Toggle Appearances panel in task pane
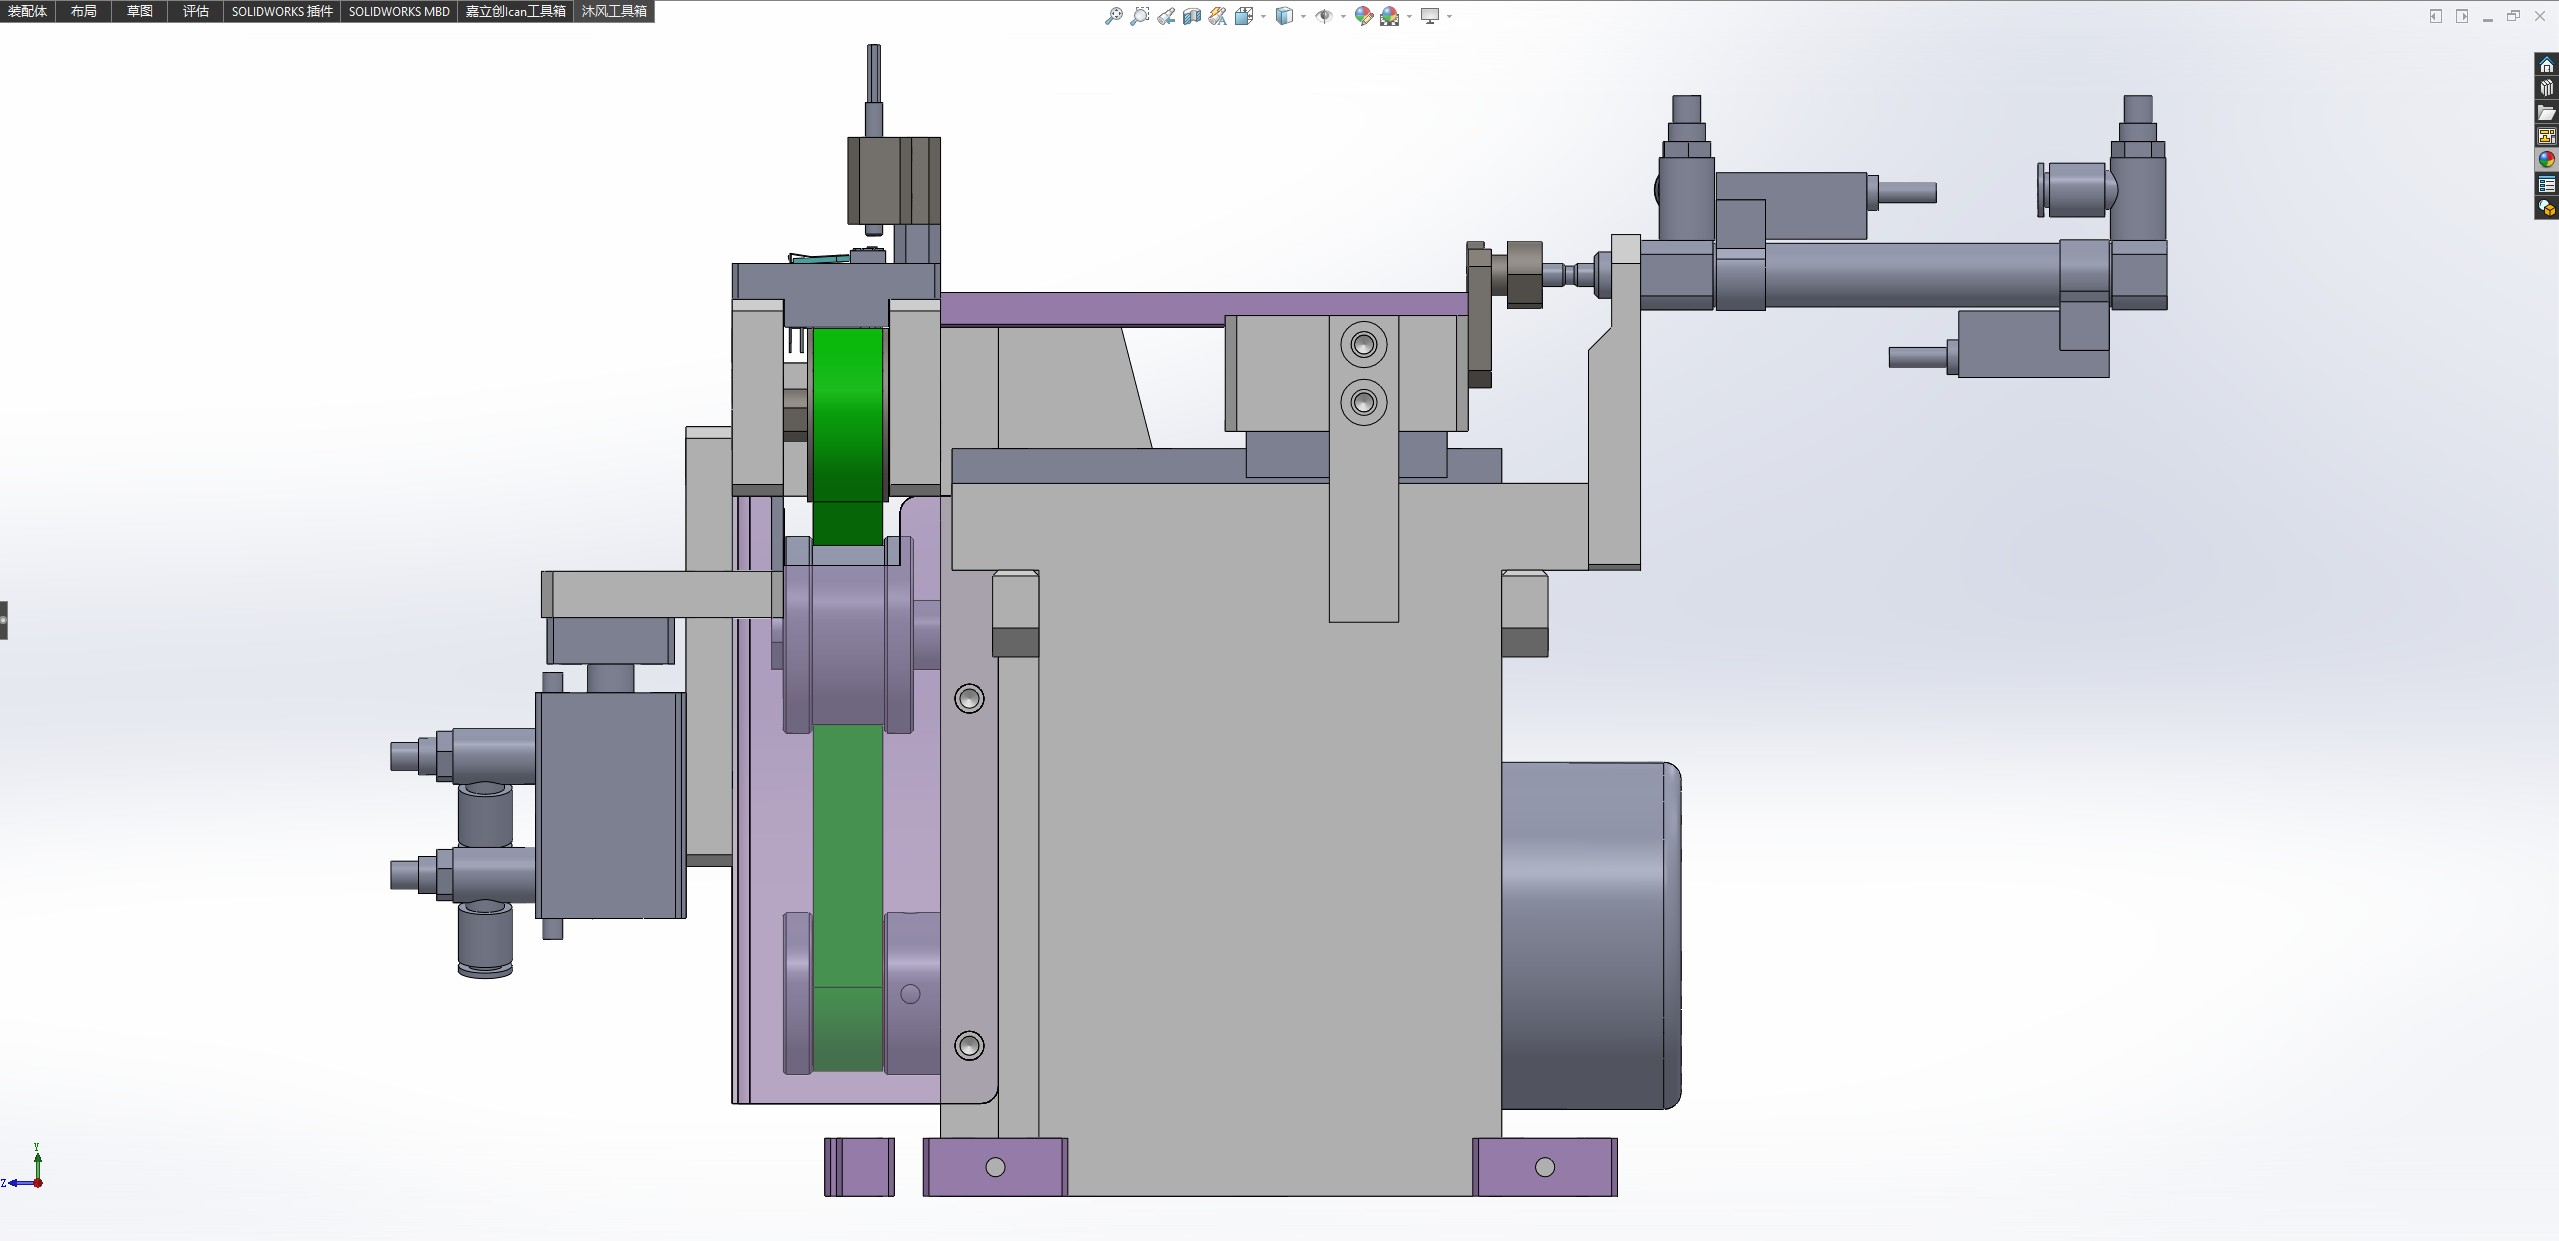 [x=2547, y=160]
